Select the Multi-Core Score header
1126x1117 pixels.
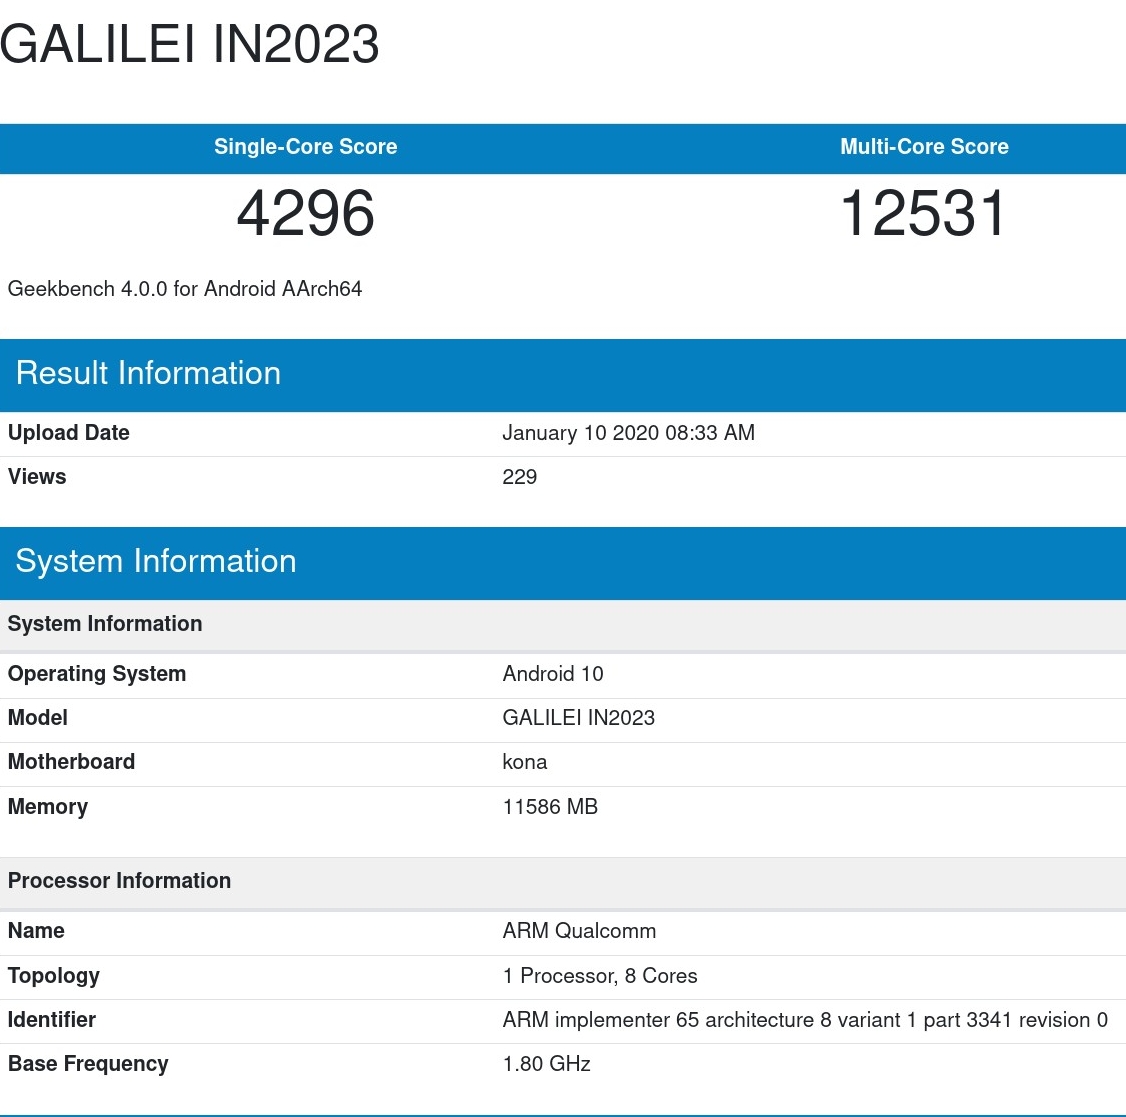[x=924, y=147]
